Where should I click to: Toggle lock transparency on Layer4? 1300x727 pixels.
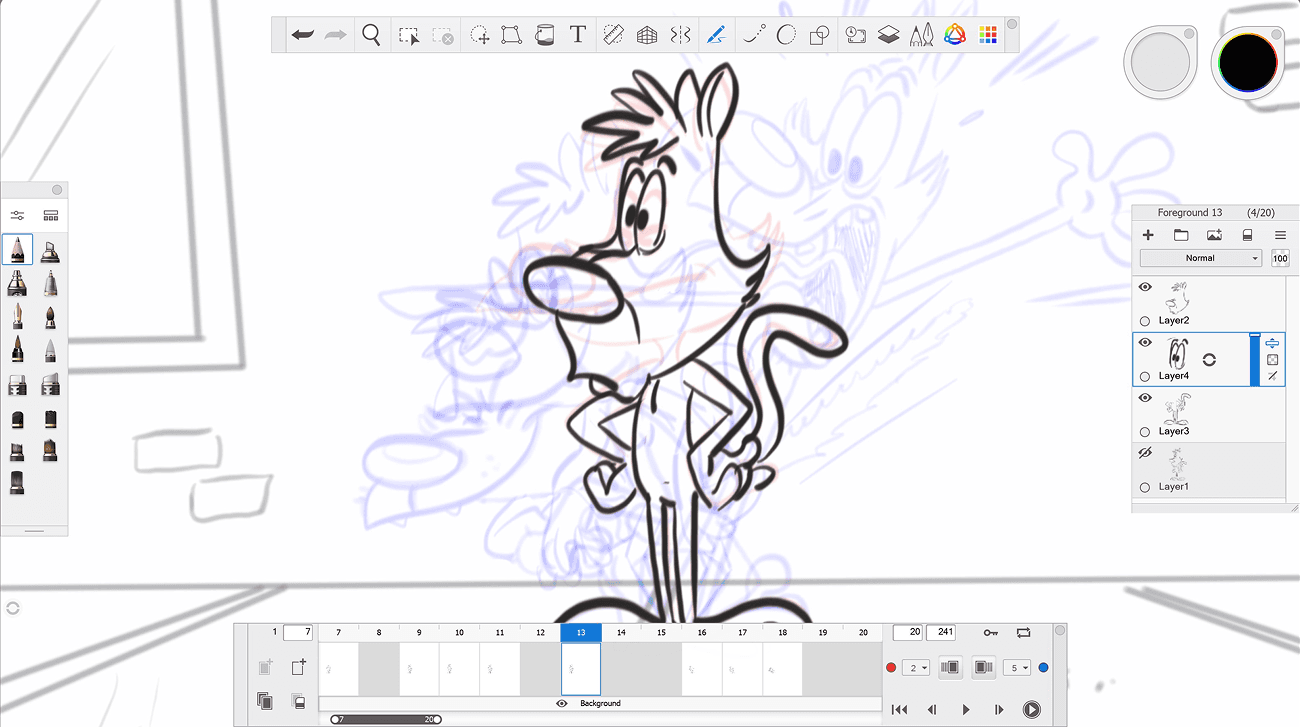point(1272,360)
